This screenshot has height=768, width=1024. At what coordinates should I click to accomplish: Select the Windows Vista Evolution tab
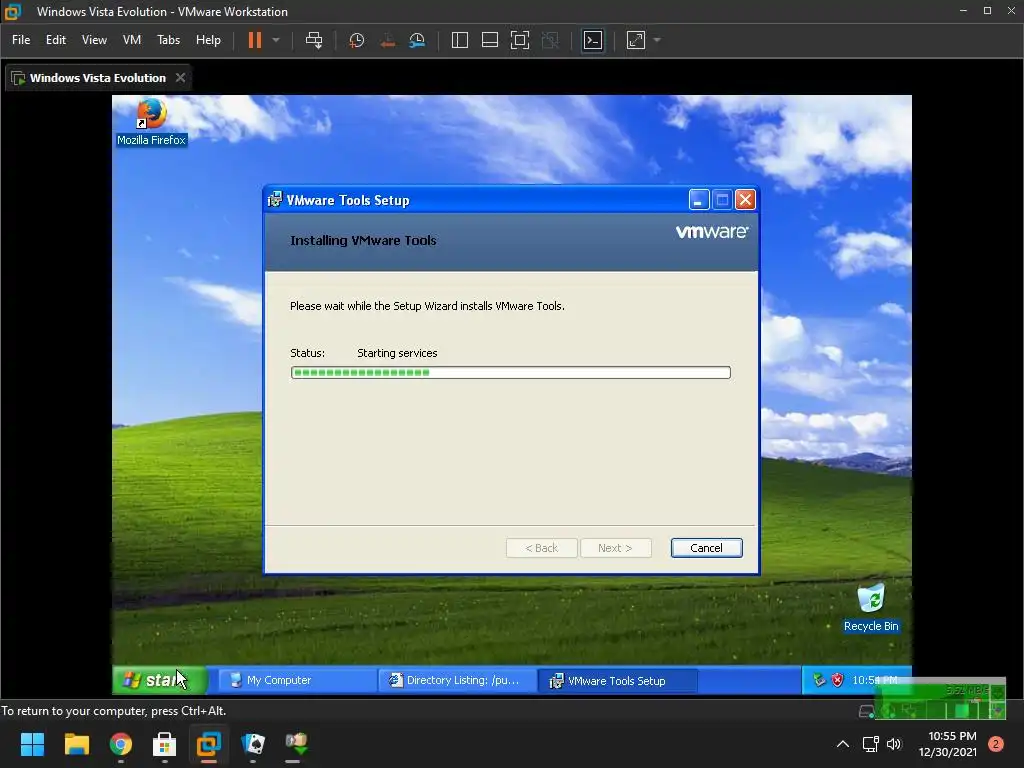coord(98,78)
